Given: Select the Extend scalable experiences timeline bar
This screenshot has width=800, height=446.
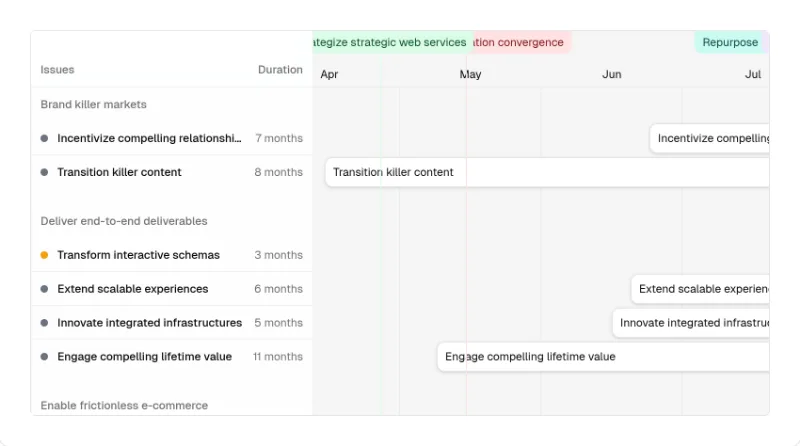Looking at the screenshot, I should [701, 289].
